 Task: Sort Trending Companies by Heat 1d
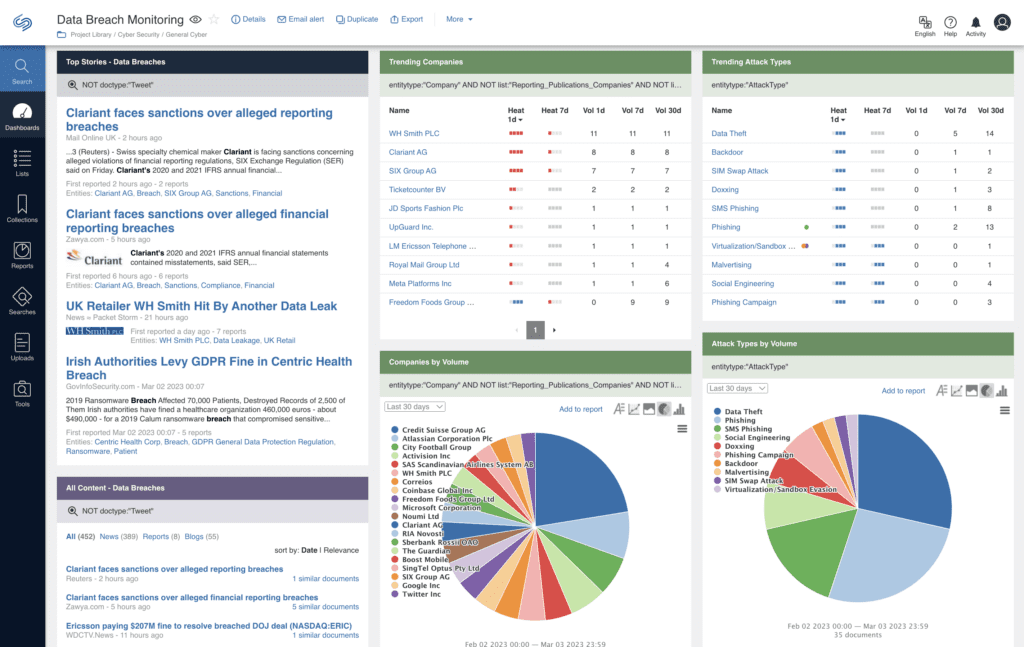pos(516,115)
